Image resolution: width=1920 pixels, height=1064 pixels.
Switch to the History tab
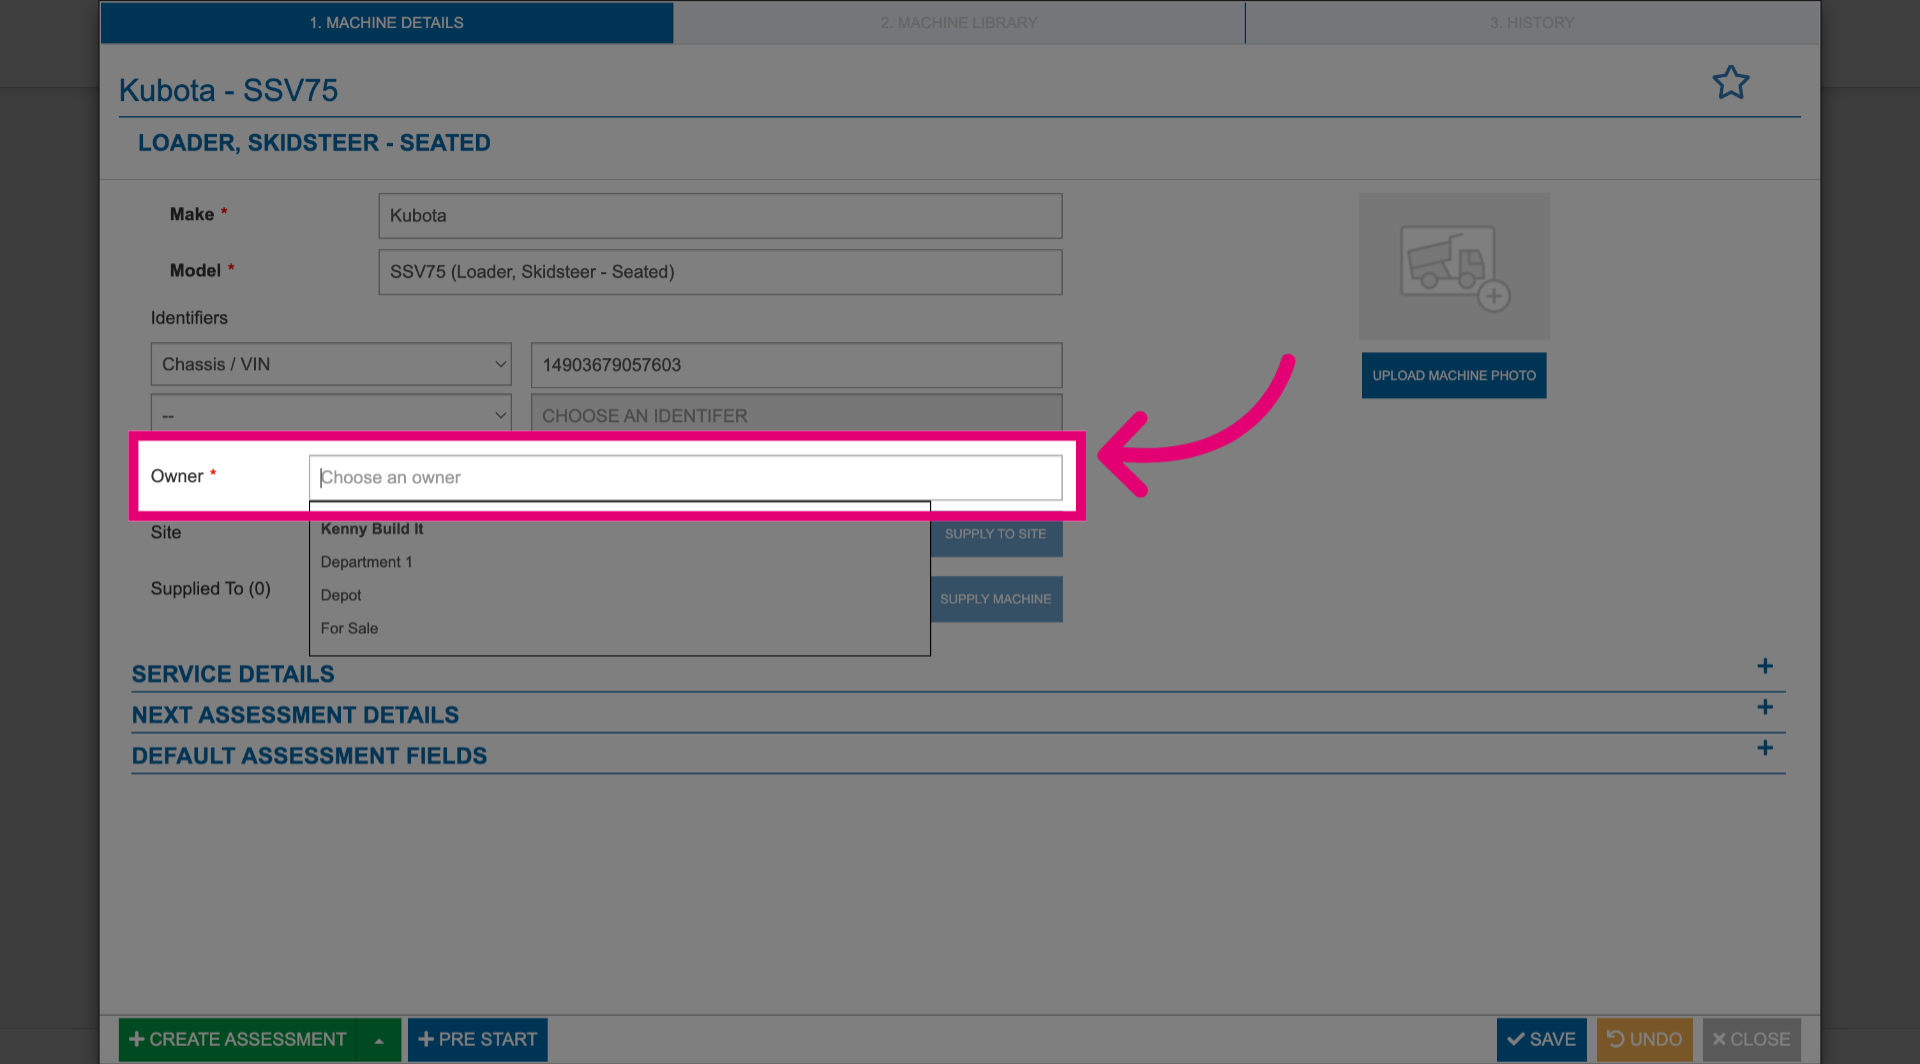click(x=1532, y=22)
